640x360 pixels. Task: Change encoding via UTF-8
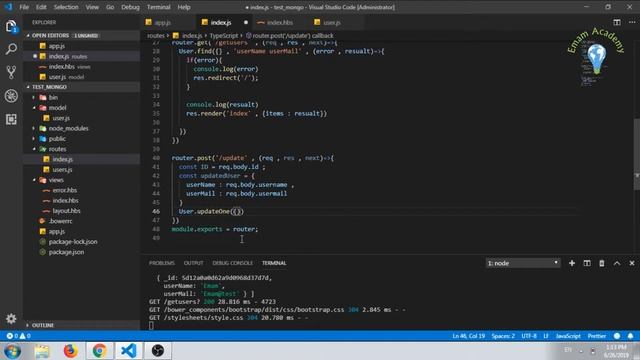click(x=529, y=336)
